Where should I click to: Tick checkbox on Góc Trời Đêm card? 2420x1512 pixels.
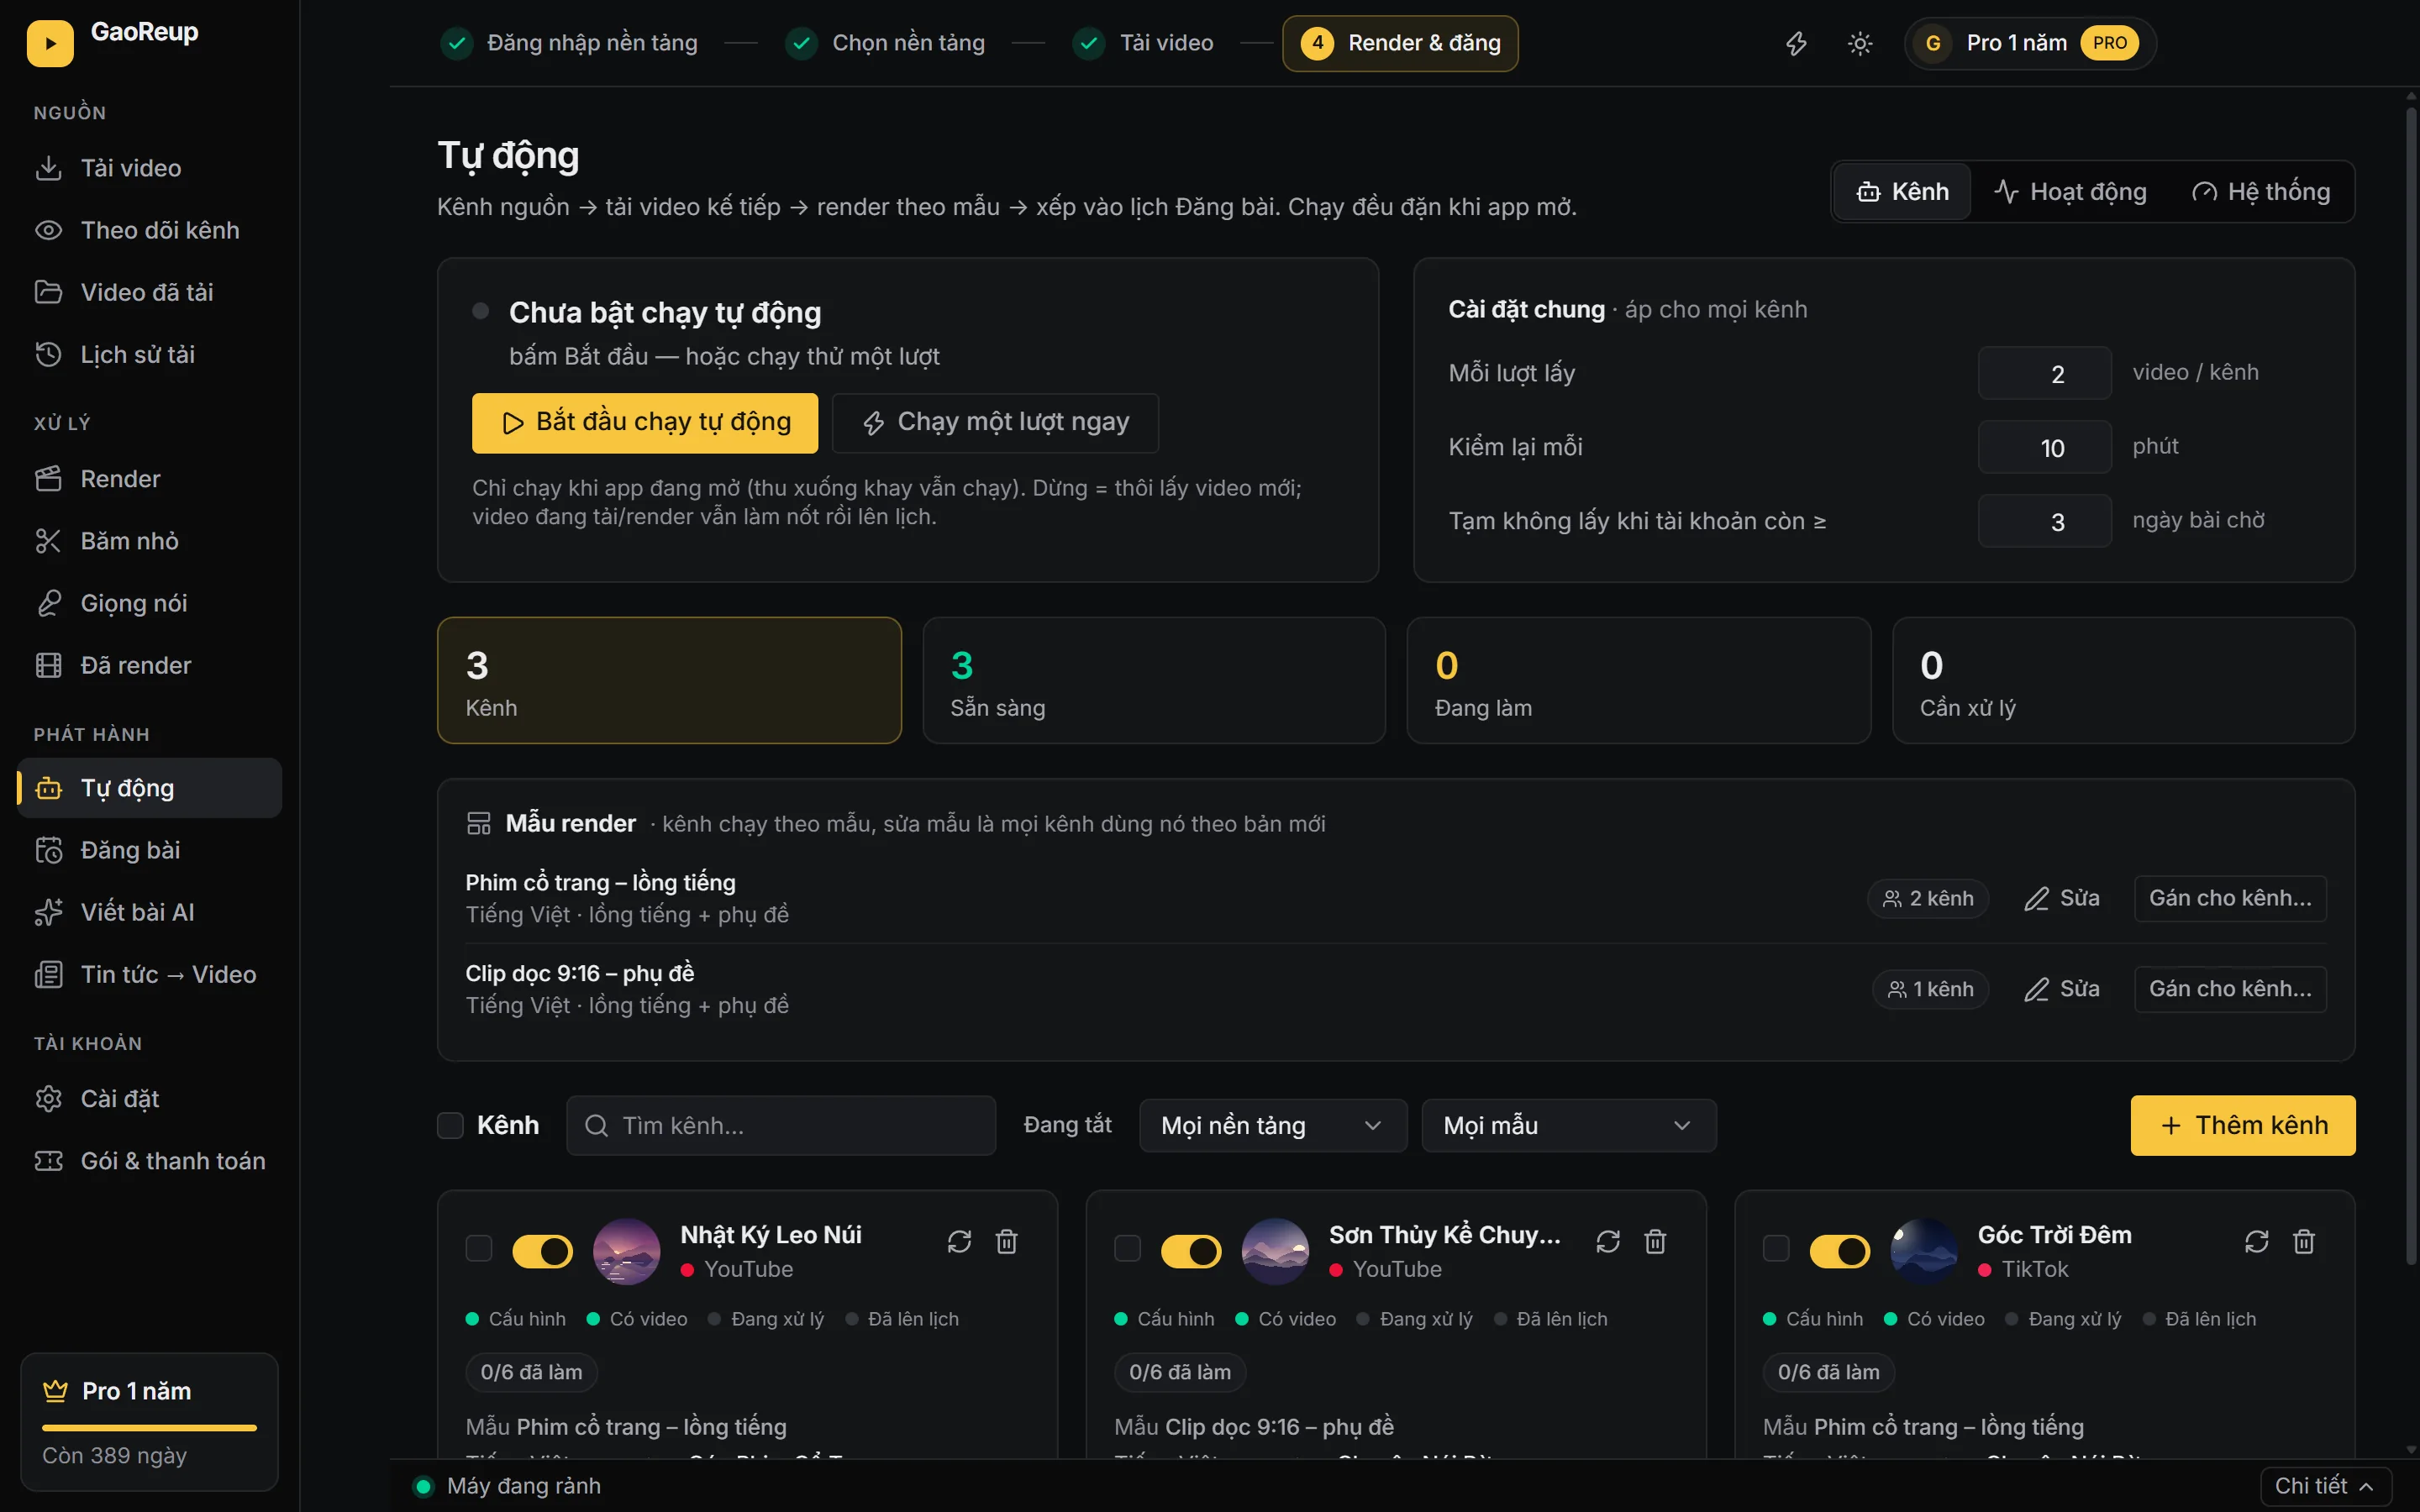coord(1776,1248)
